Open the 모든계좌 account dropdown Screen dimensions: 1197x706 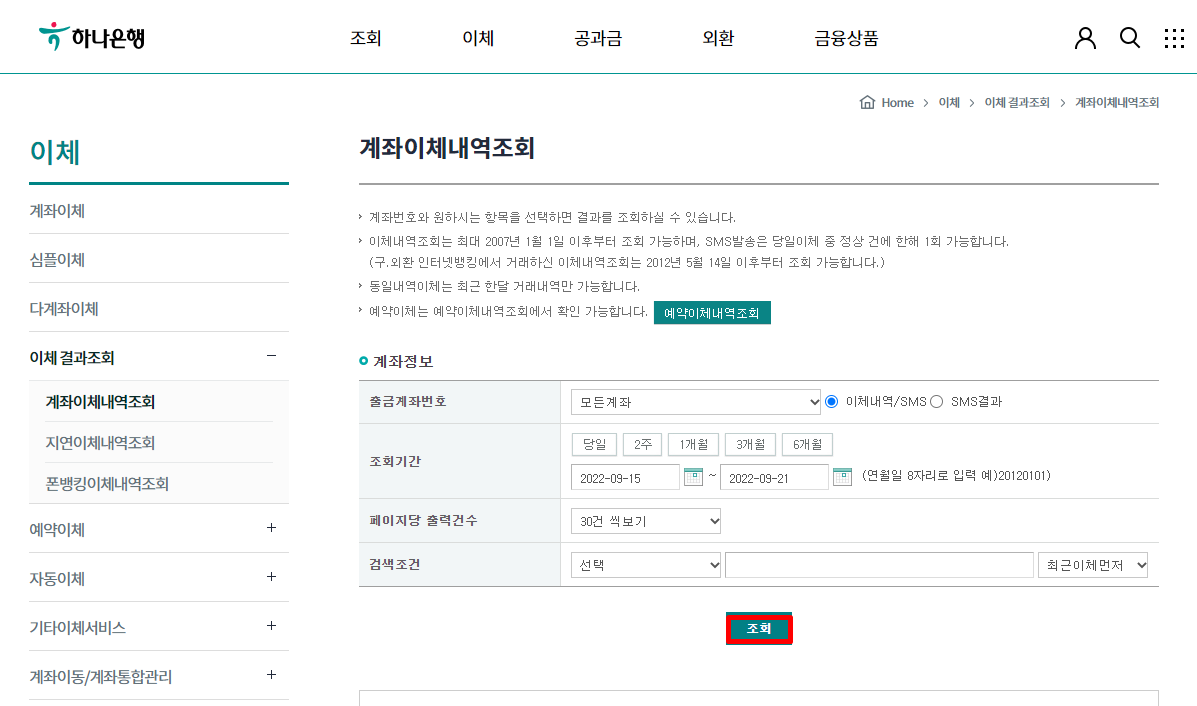(695, 401)
